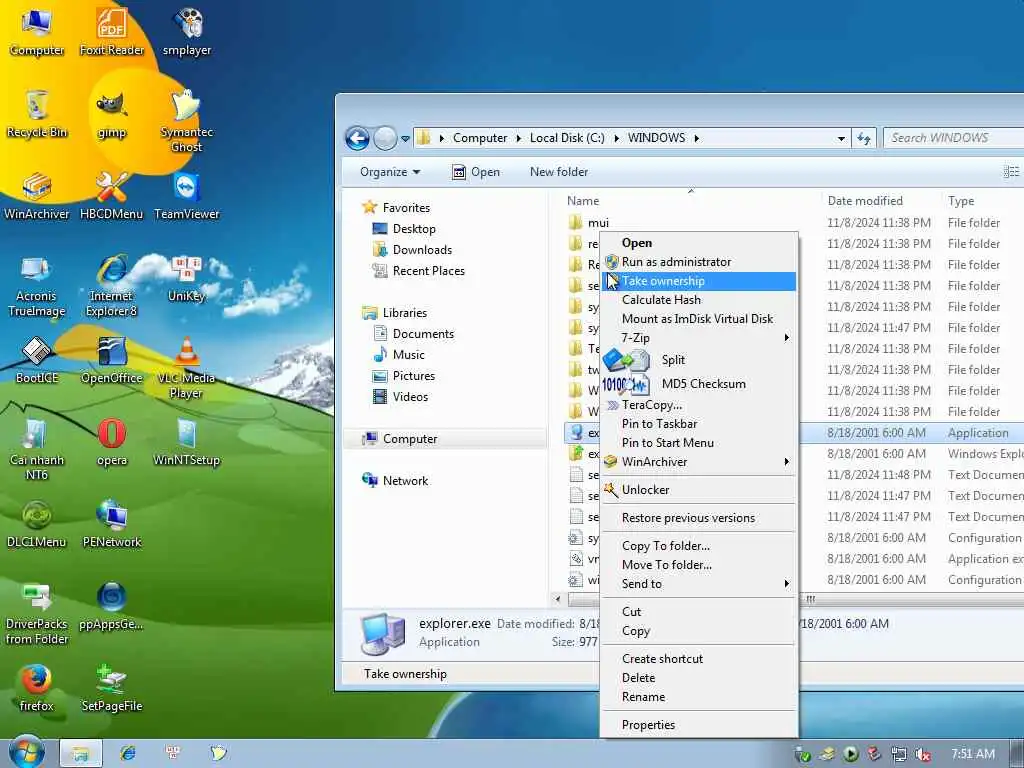The width and height of the screenshot is (1024, 768).
Task: Open DriverPacks from Folder icon
Action: tap(37, 613)
